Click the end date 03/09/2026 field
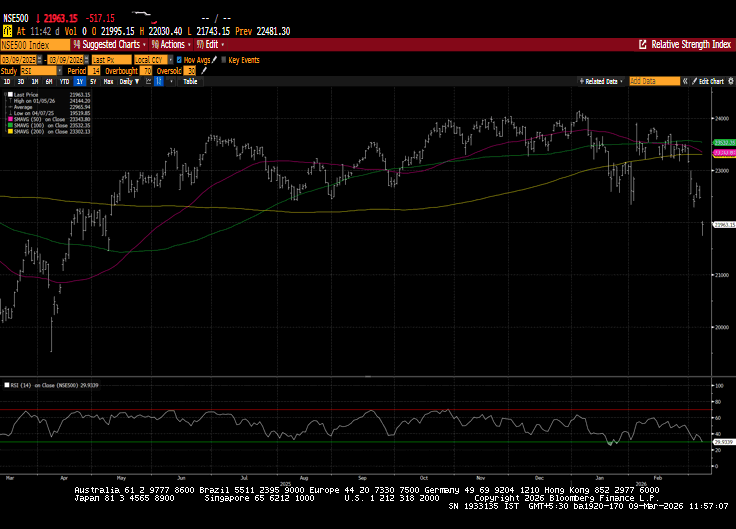 click(66, 60)
